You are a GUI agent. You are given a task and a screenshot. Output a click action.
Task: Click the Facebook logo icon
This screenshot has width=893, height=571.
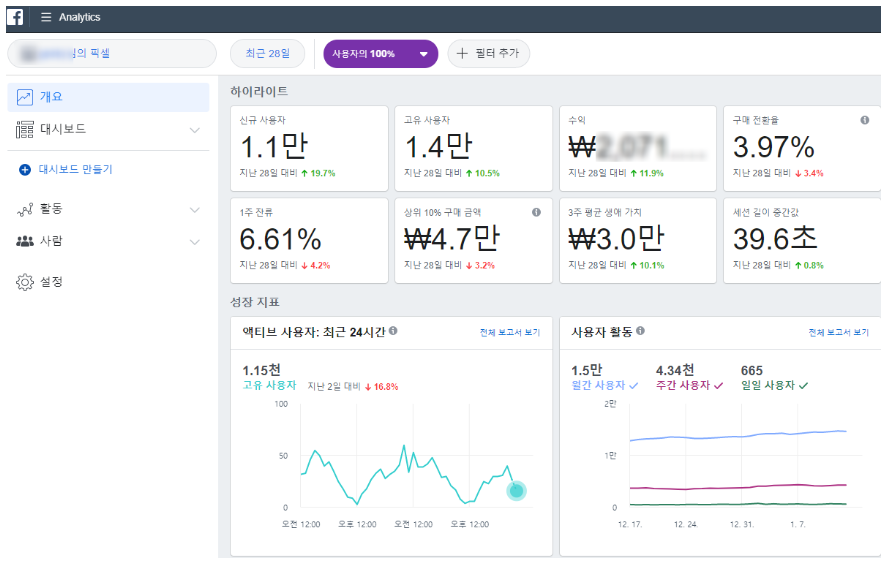coord(15,17)
